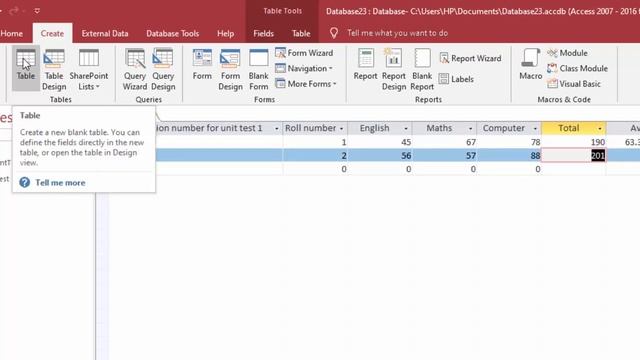Viewport: 640px width, 360px height.
Task: Open the SharePoint Lists dropdown
Action: [x=89, y=69]
